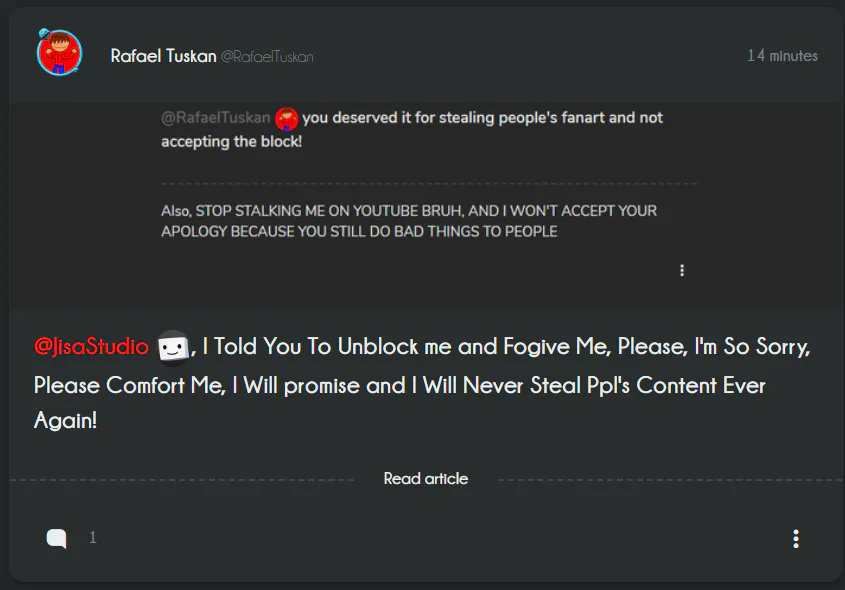The height and width of the screenshot is (590, 845).
Task: Click the "14 minutes" post timestamp
Action: pyautogui.click(x=782, y=56)
